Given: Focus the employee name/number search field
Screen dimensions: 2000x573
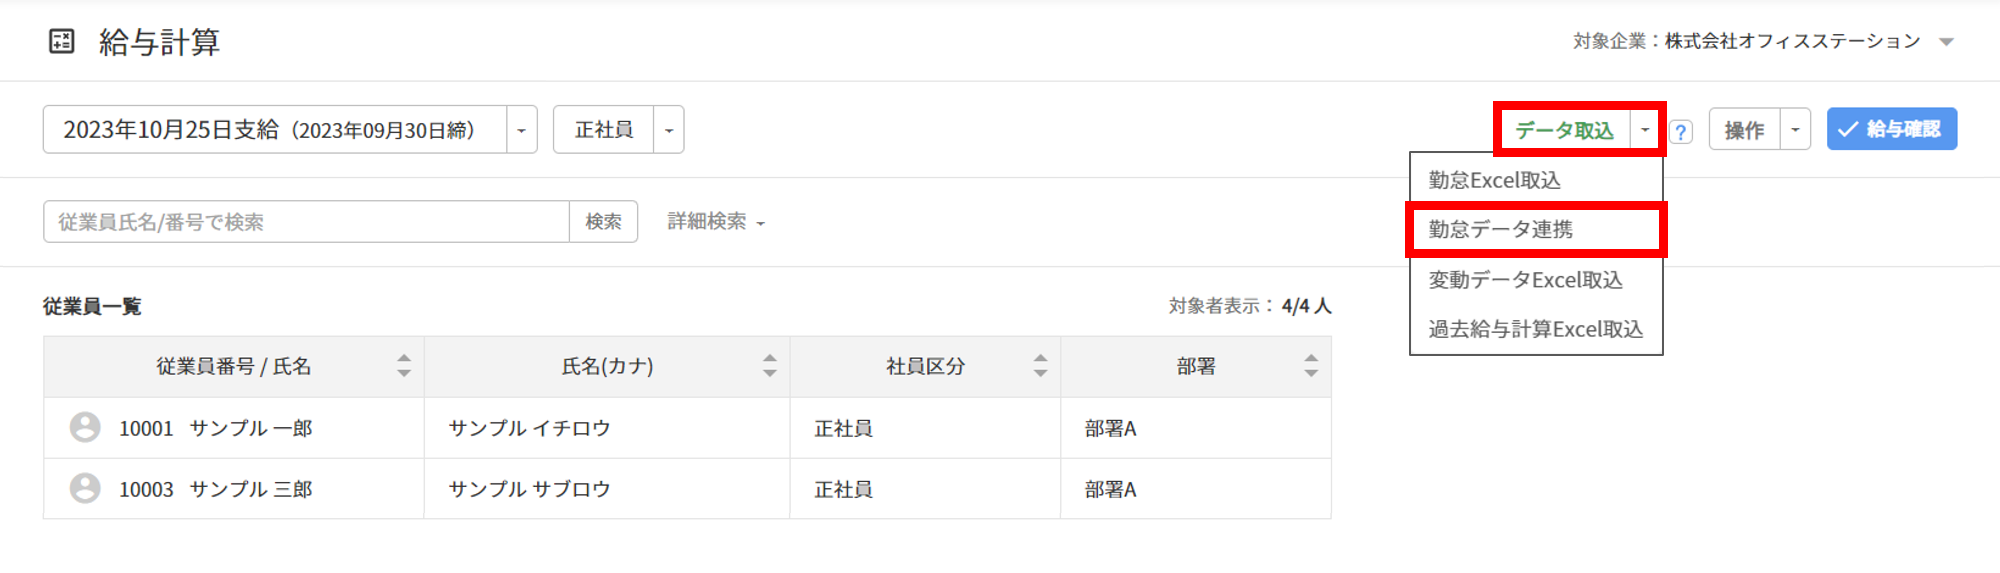Looking at the screenshot, I should click(306, 222).
